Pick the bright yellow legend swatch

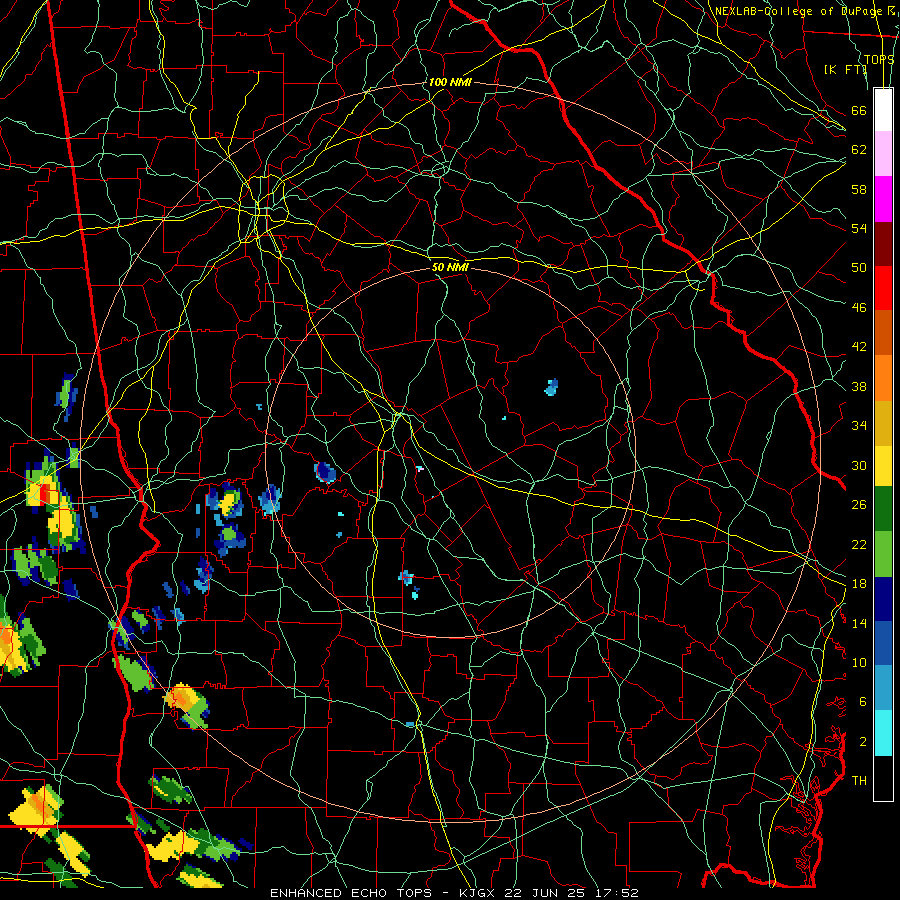[883, 465]
